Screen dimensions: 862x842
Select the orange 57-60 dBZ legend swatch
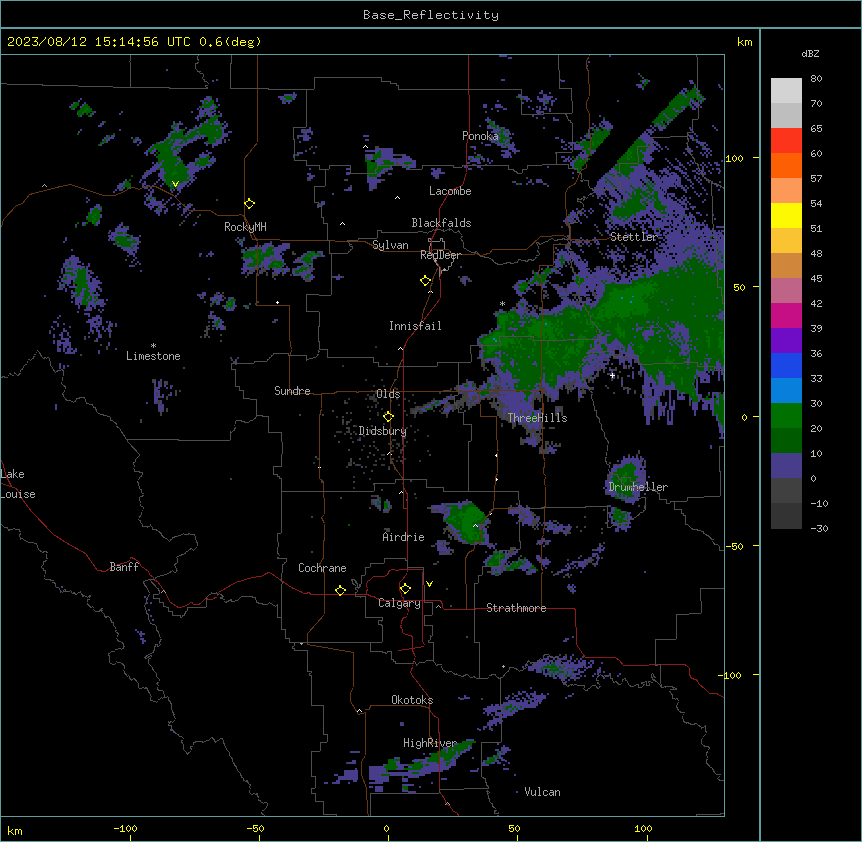[x=786, y=165]
